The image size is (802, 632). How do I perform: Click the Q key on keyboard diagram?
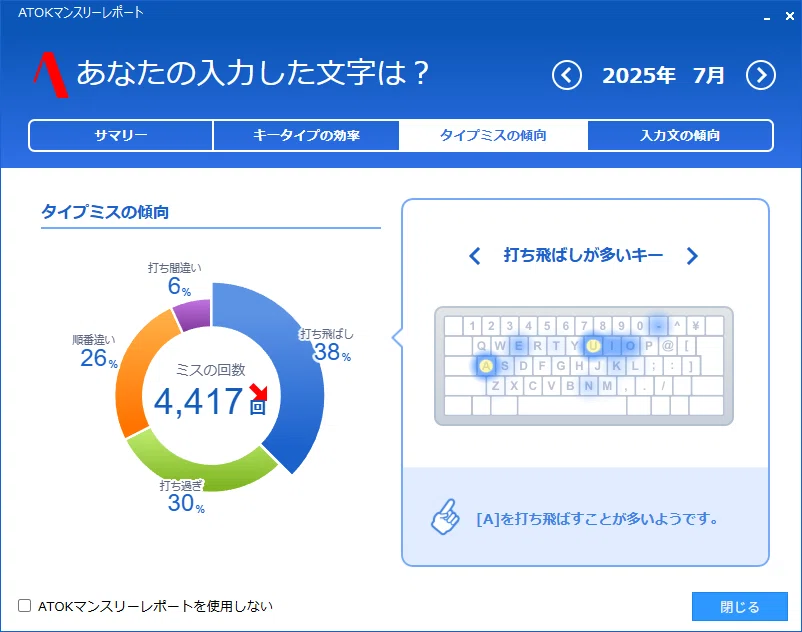tap(481, 346)
